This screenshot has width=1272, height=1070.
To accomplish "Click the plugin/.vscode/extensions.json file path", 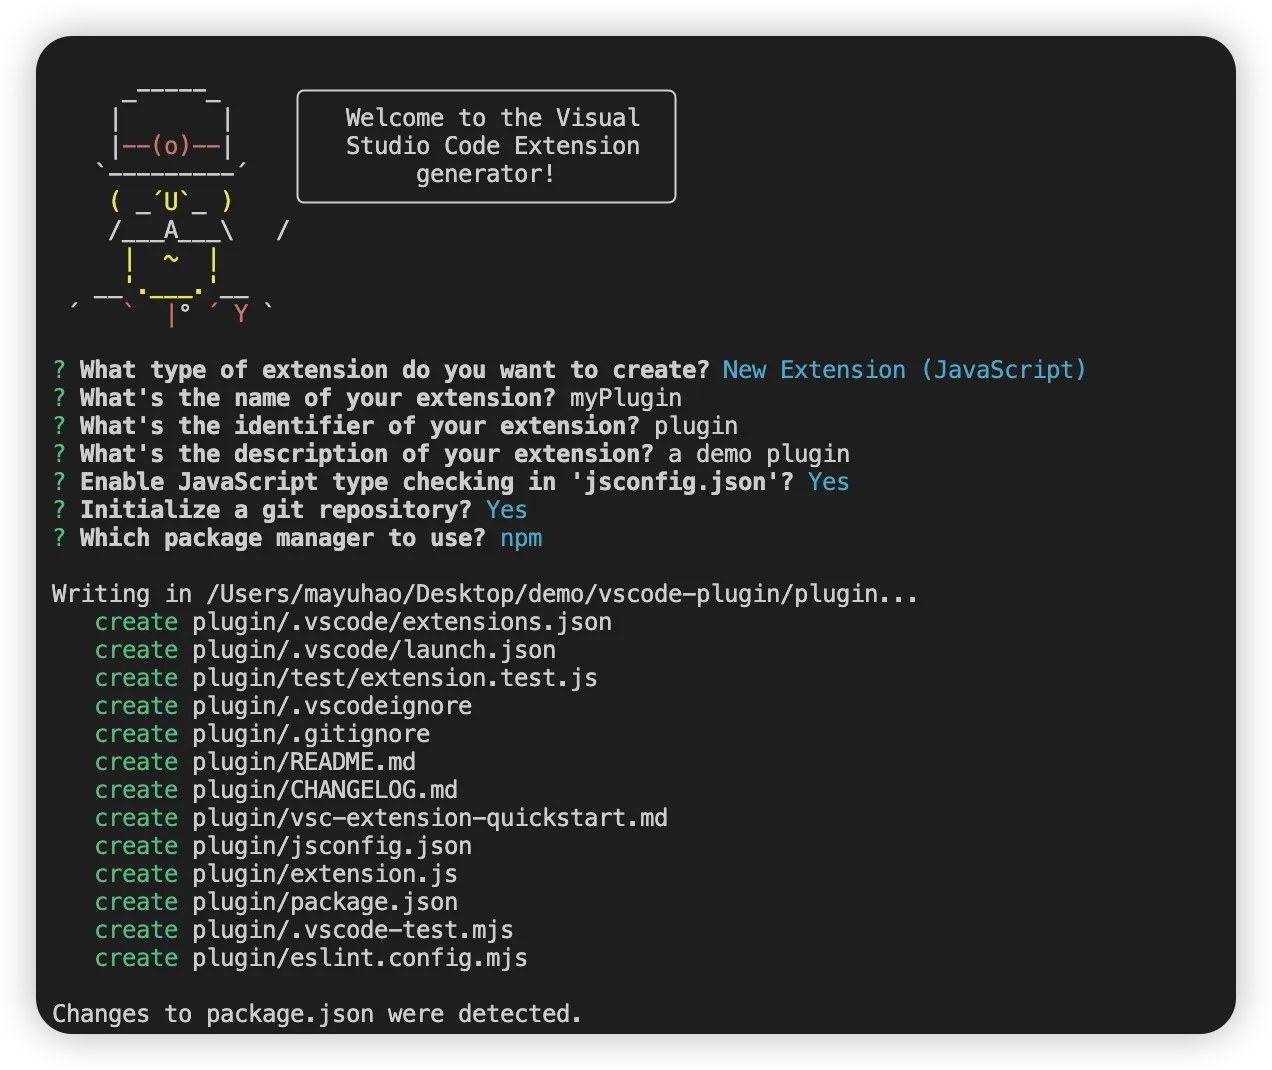I will pyautogui.click(x=402, y=622).
